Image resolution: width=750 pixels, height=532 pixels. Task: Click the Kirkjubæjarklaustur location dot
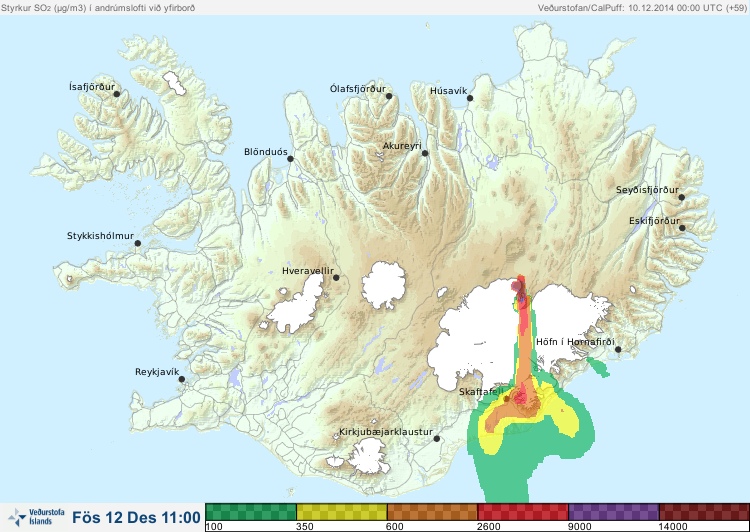[x=436, y=439]
